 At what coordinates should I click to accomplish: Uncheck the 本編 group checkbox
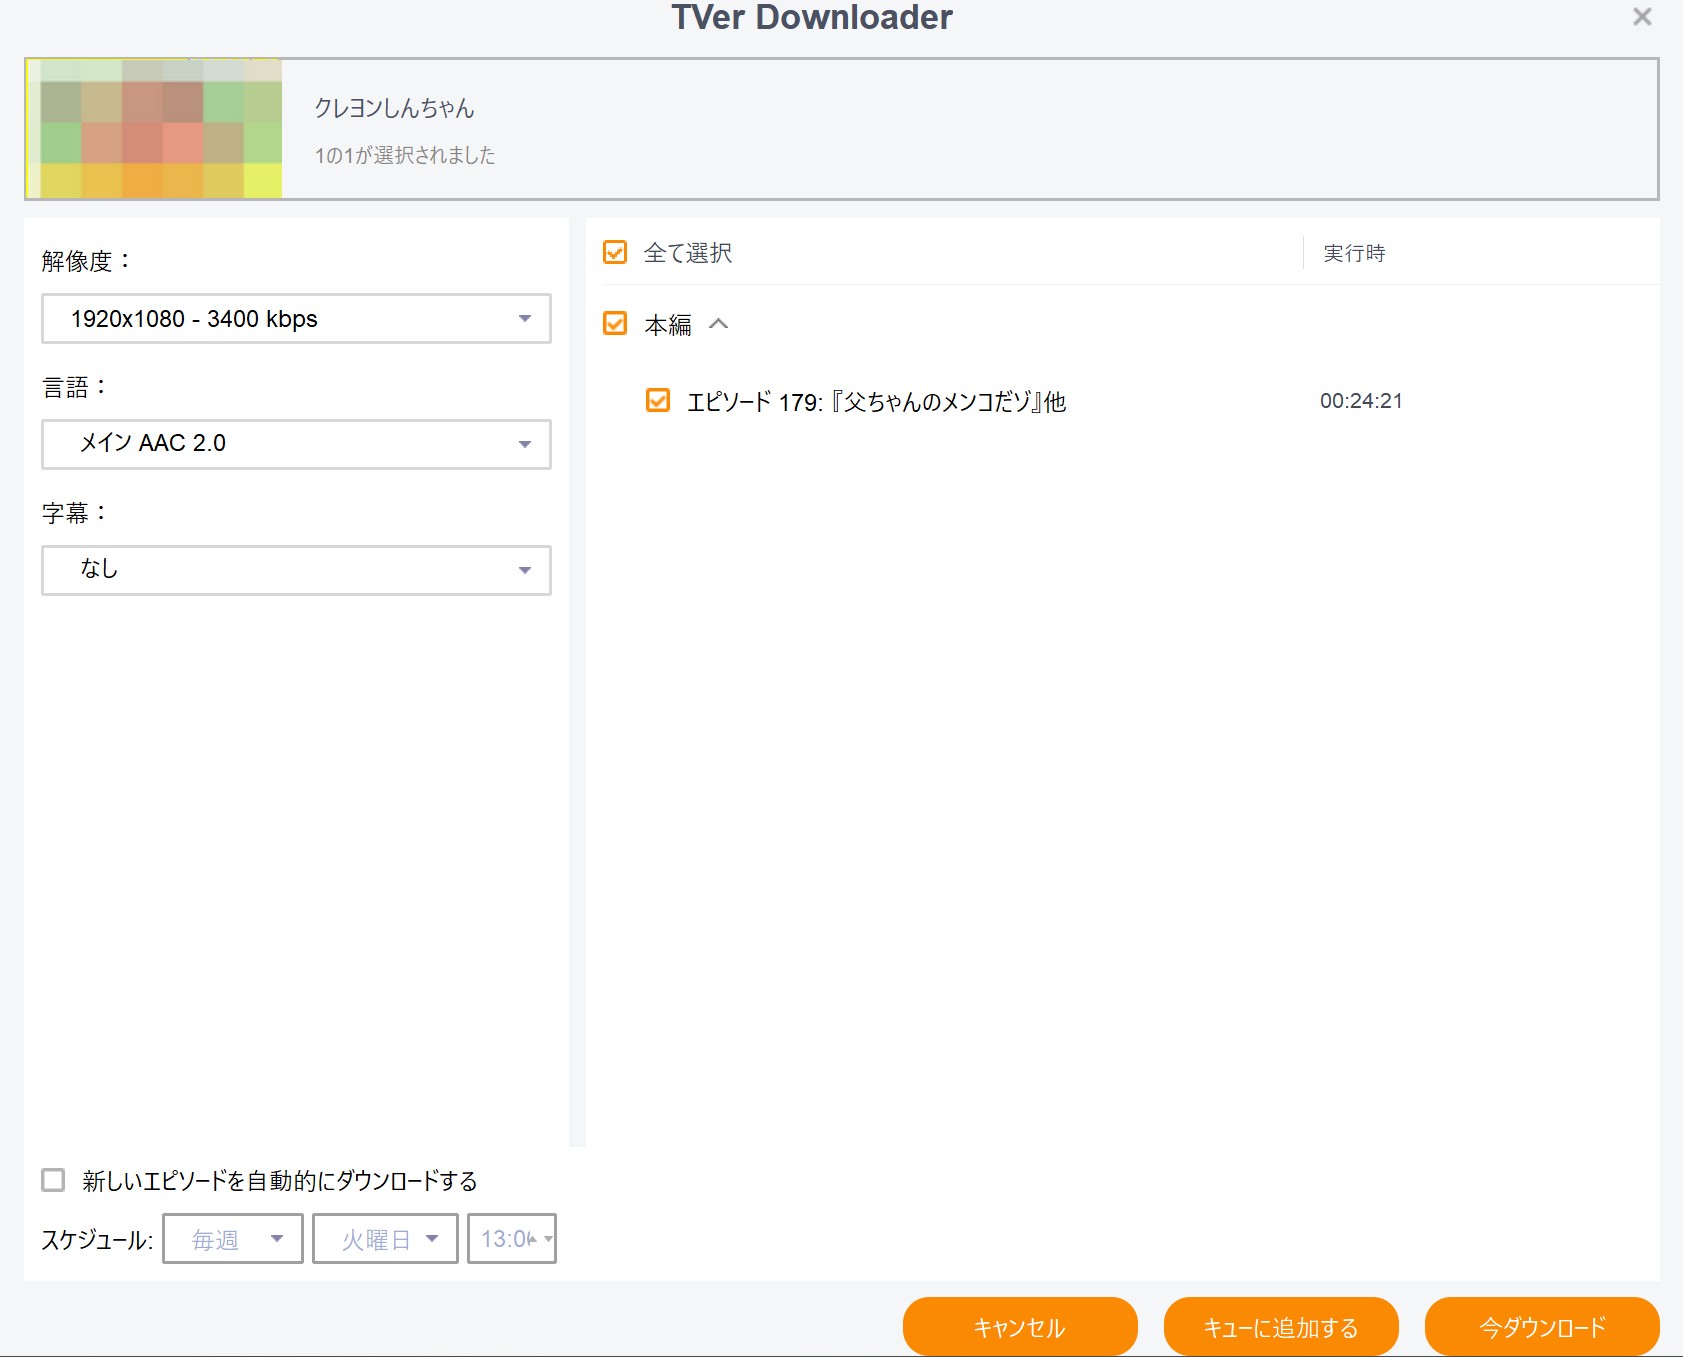[x=615, y=323]
